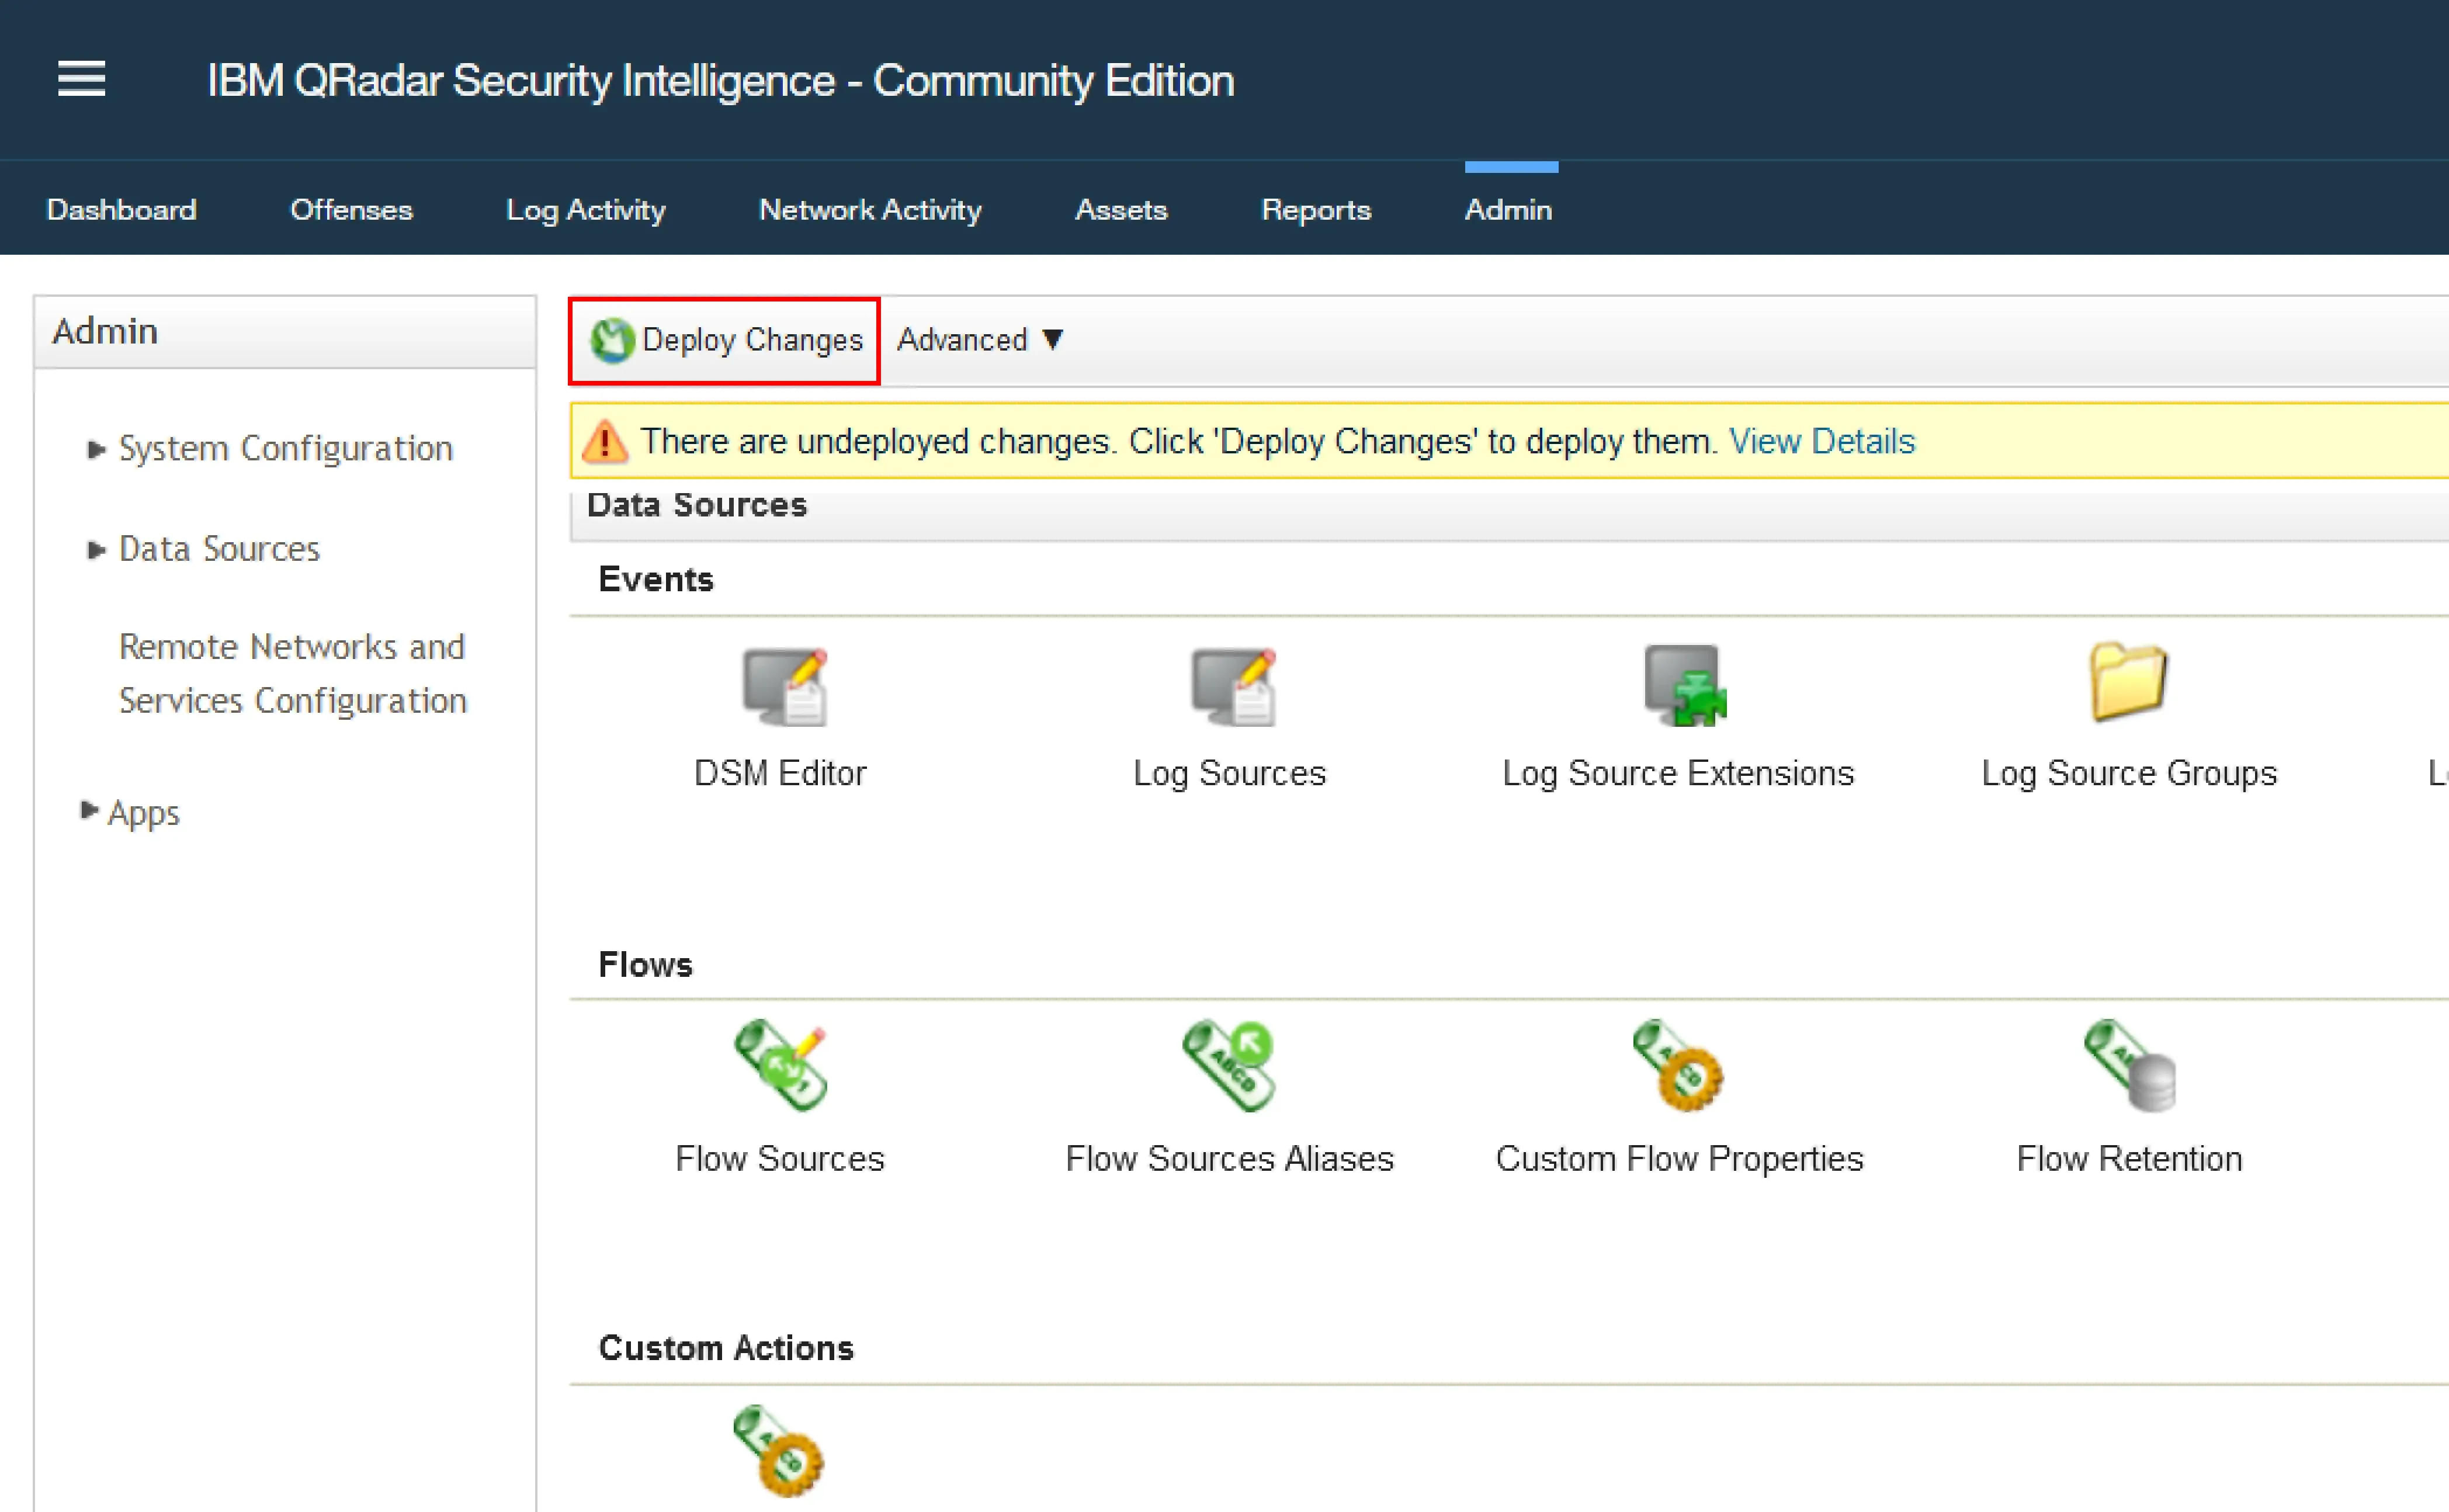Click the Flows section heading

[x=645, y=965]
